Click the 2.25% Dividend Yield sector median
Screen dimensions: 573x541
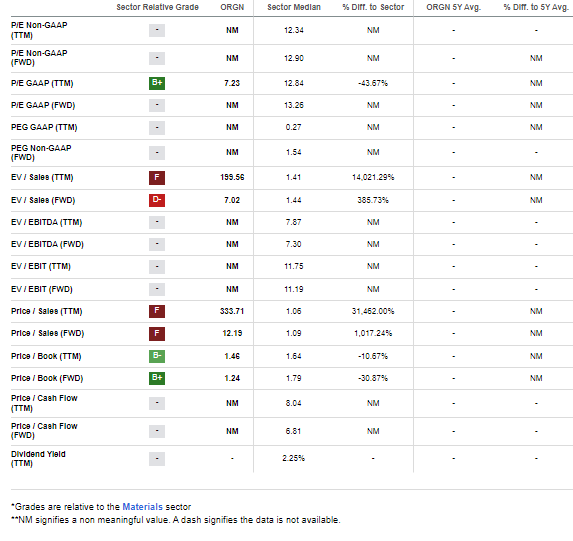click(293, 458)
